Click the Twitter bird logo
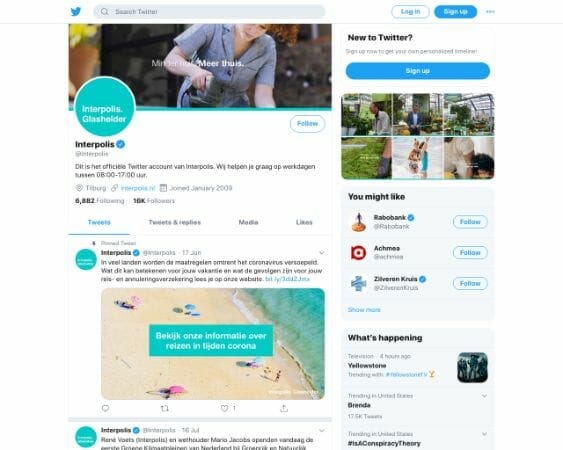Image resolution: width=563 pixels, height=450 pixels. click(x=76, y=11)
